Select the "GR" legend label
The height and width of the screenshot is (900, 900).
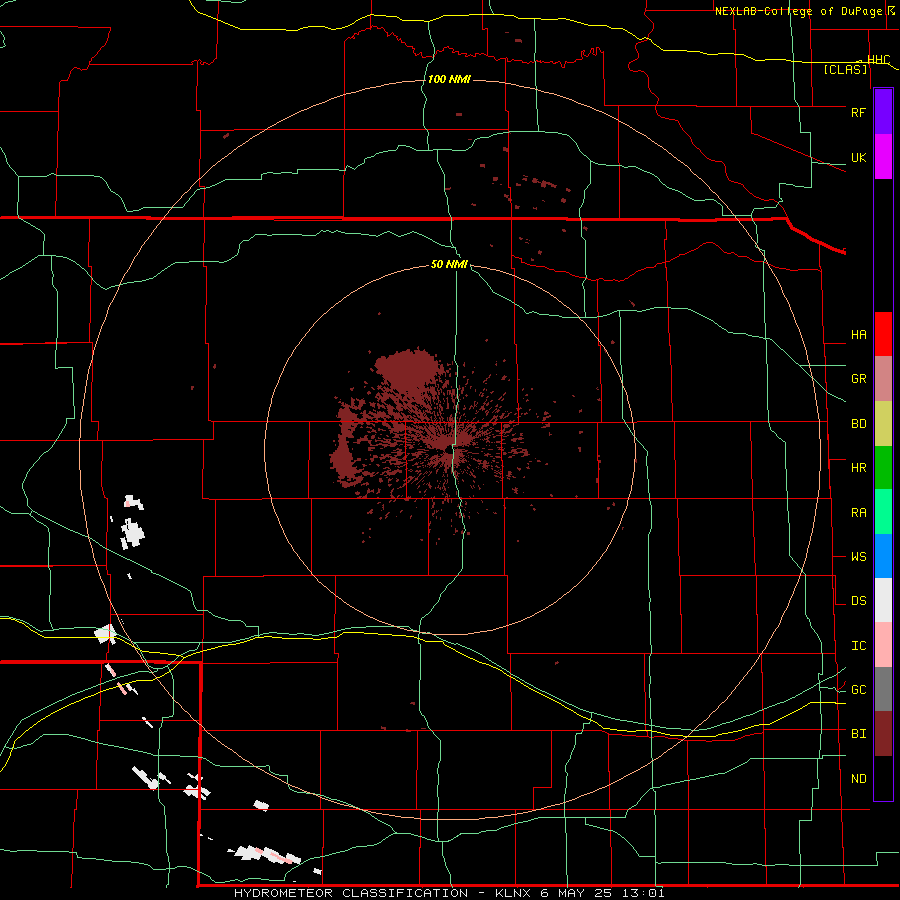858,379
